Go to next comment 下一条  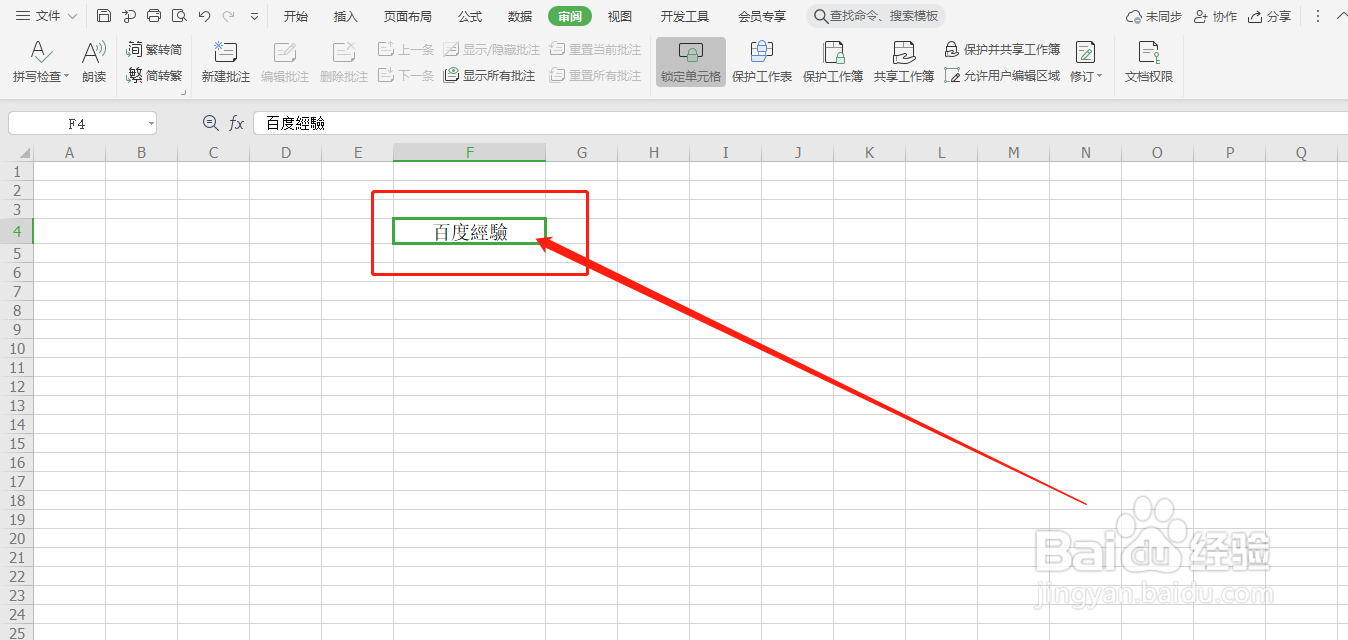pos(406,76)
